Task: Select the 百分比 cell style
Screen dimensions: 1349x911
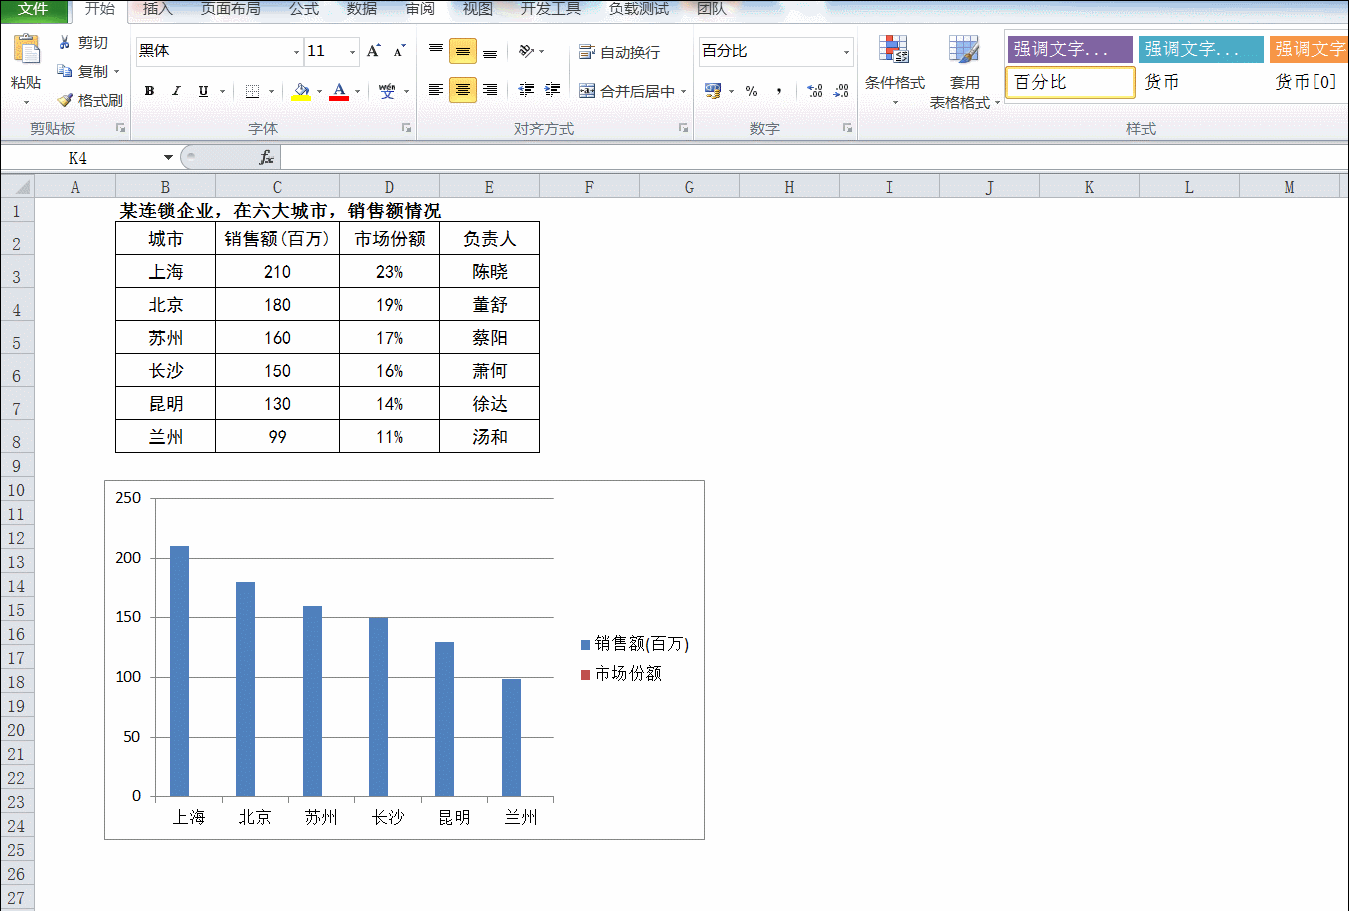Action: pos(1070,82)
